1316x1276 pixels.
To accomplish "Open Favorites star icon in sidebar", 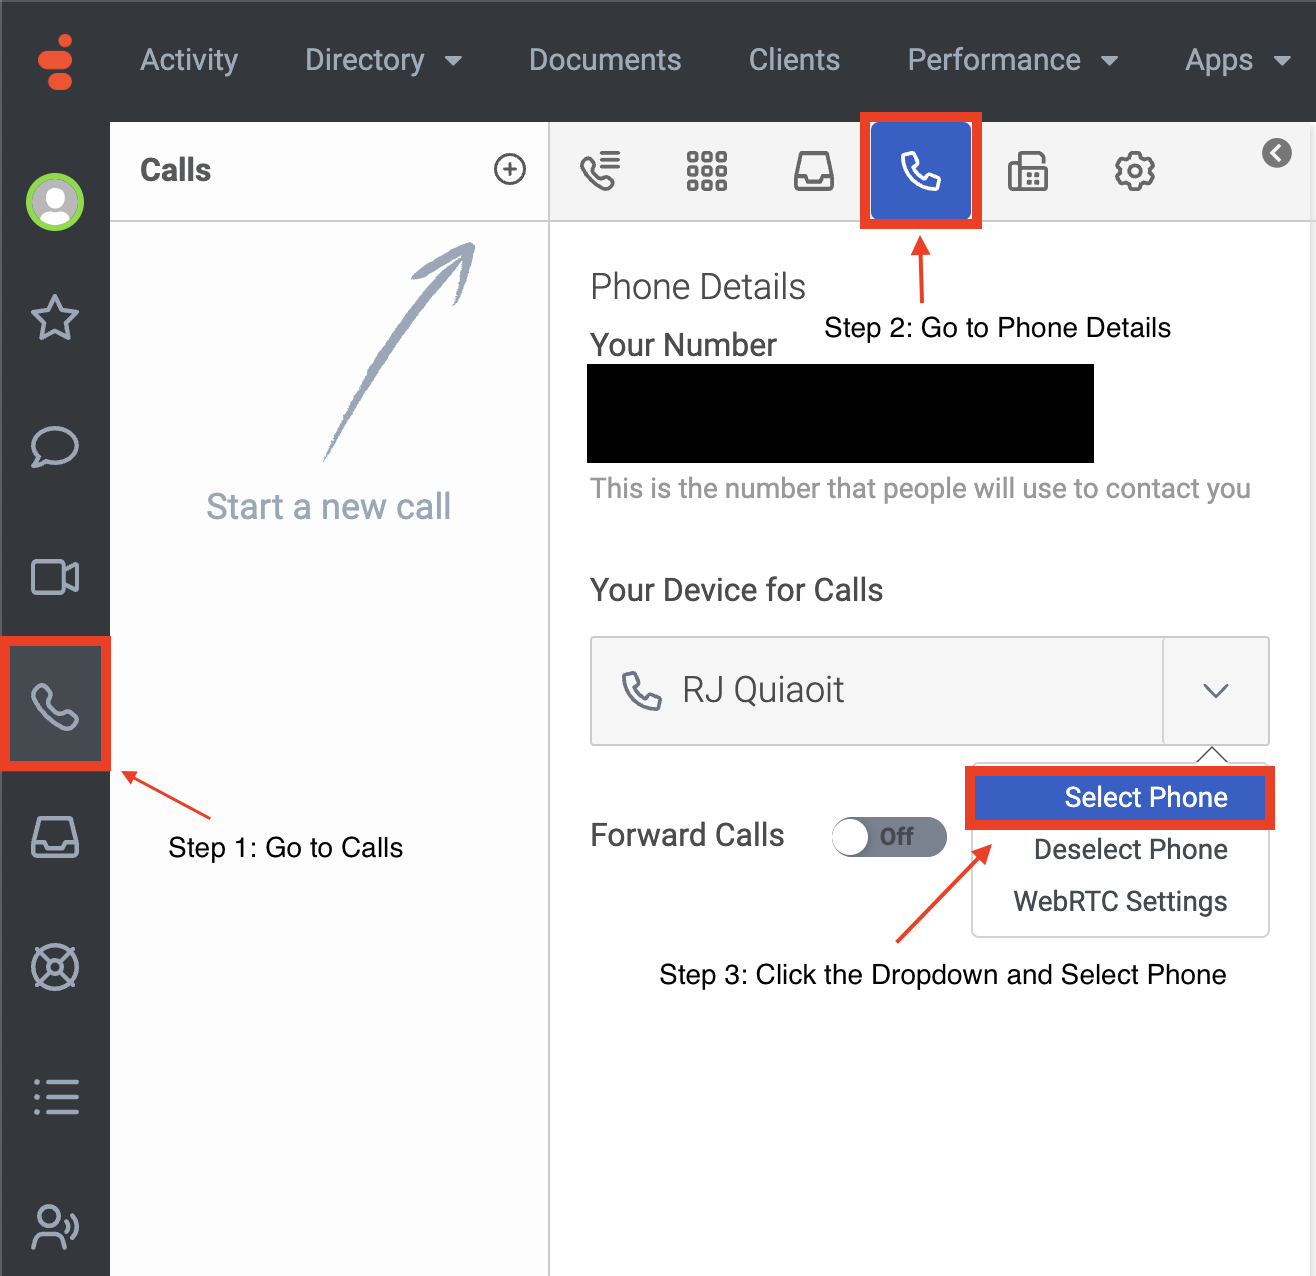I will click(x=55, y=318).
